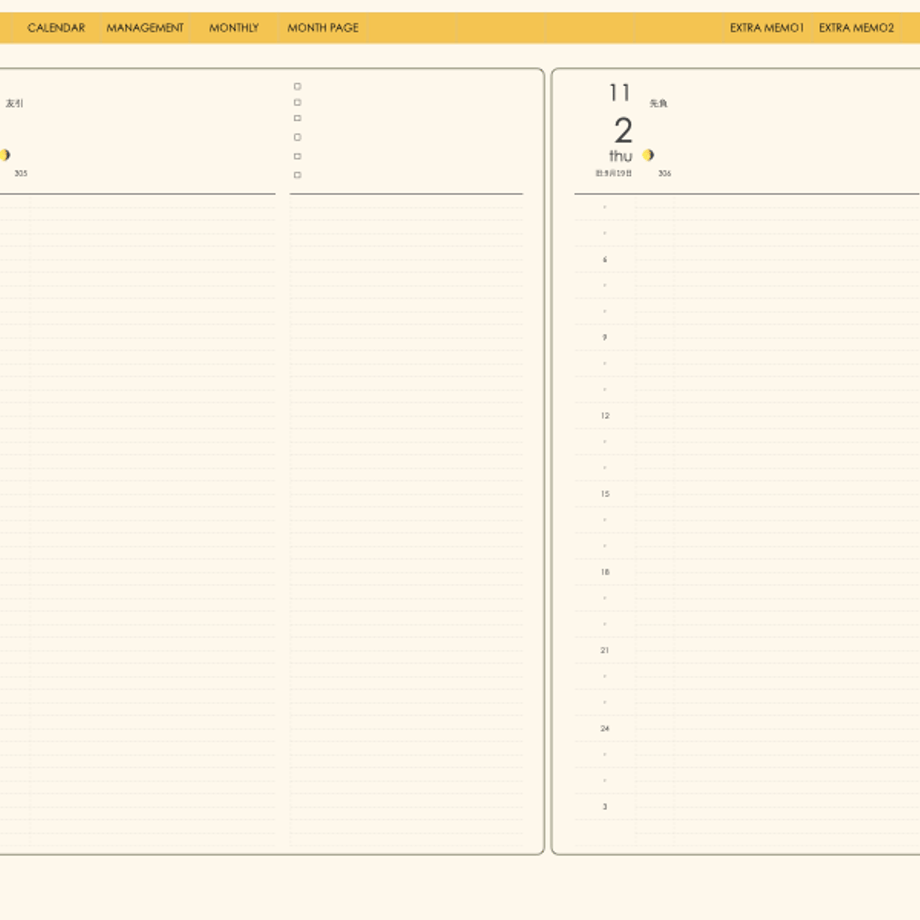The image size is (920, 920).
Task: Click the 友引 rokuyo label
Action: (15, 103)
